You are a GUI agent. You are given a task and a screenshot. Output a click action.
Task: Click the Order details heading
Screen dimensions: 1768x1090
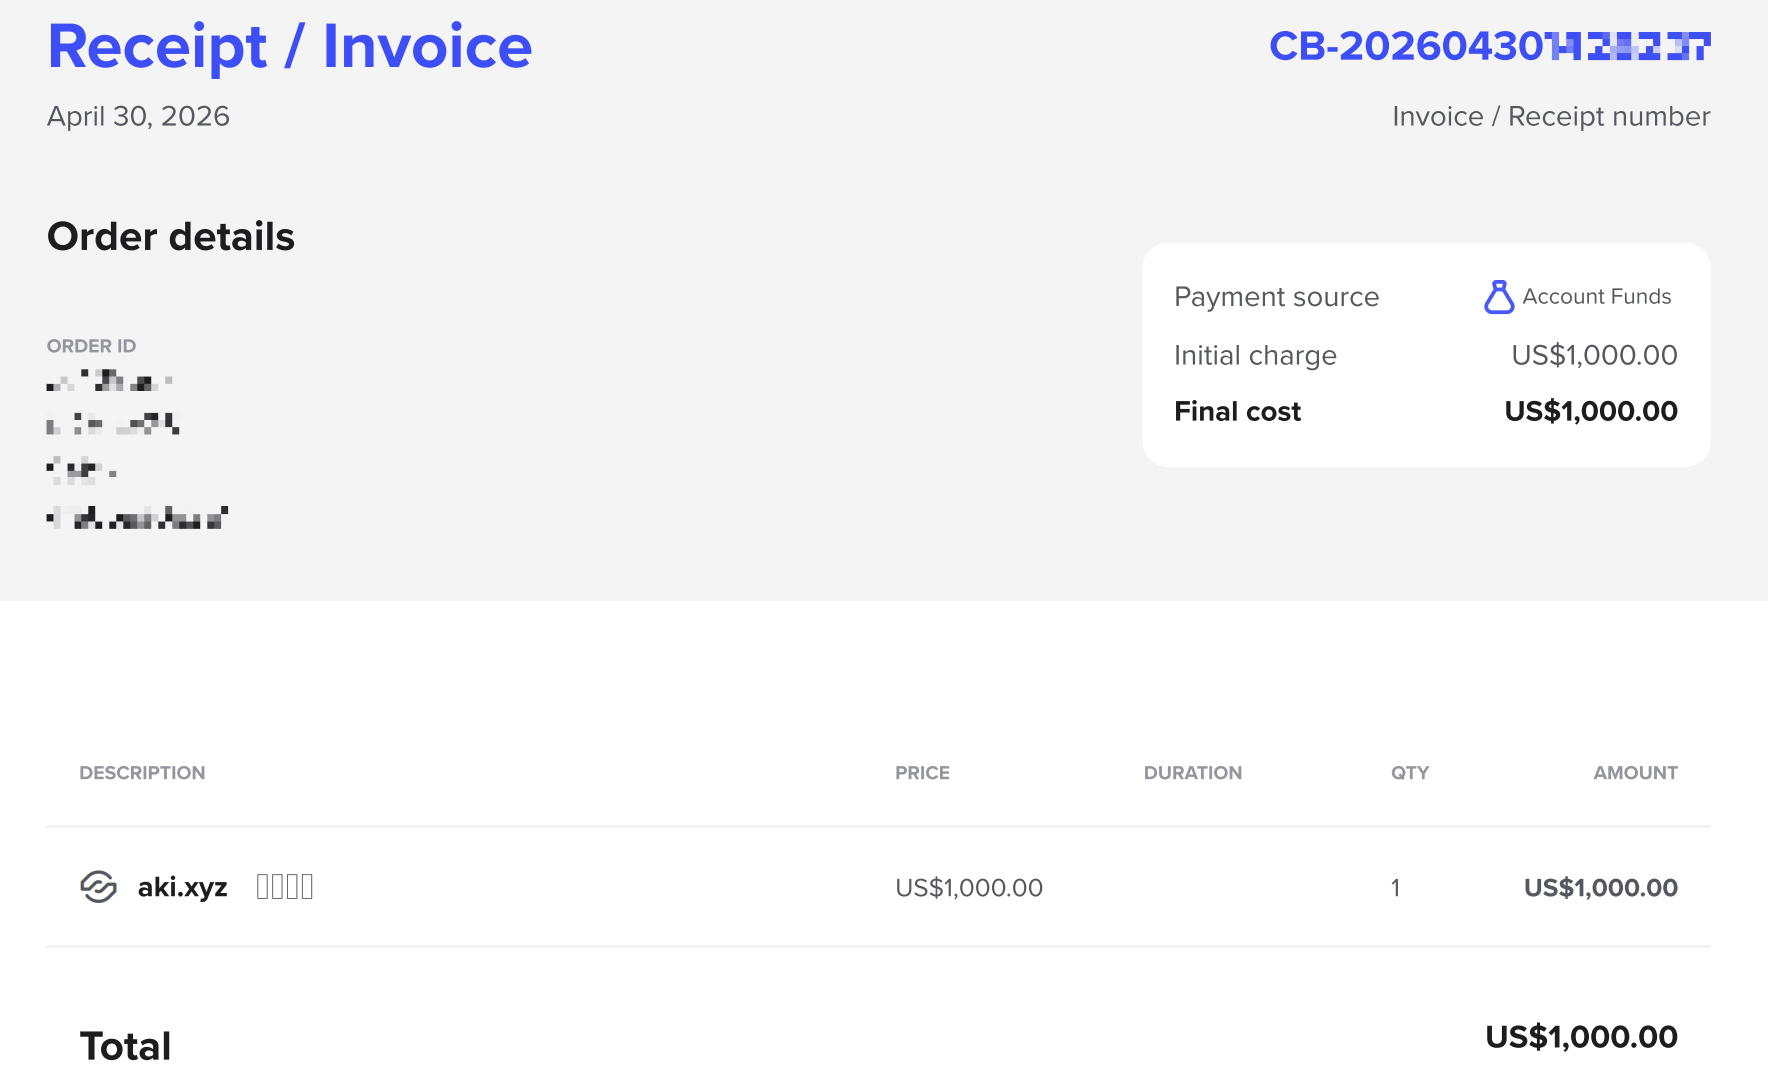point(171,237)
